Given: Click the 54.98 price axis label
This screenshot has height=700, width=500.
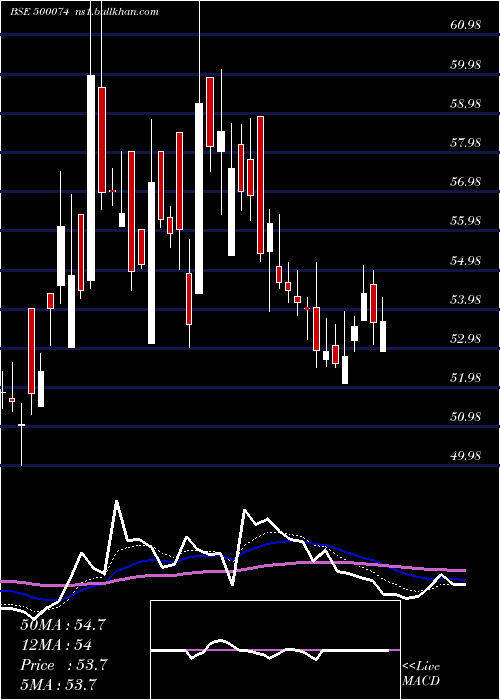Looking at the screenshot, I should [x=466, y=260].
